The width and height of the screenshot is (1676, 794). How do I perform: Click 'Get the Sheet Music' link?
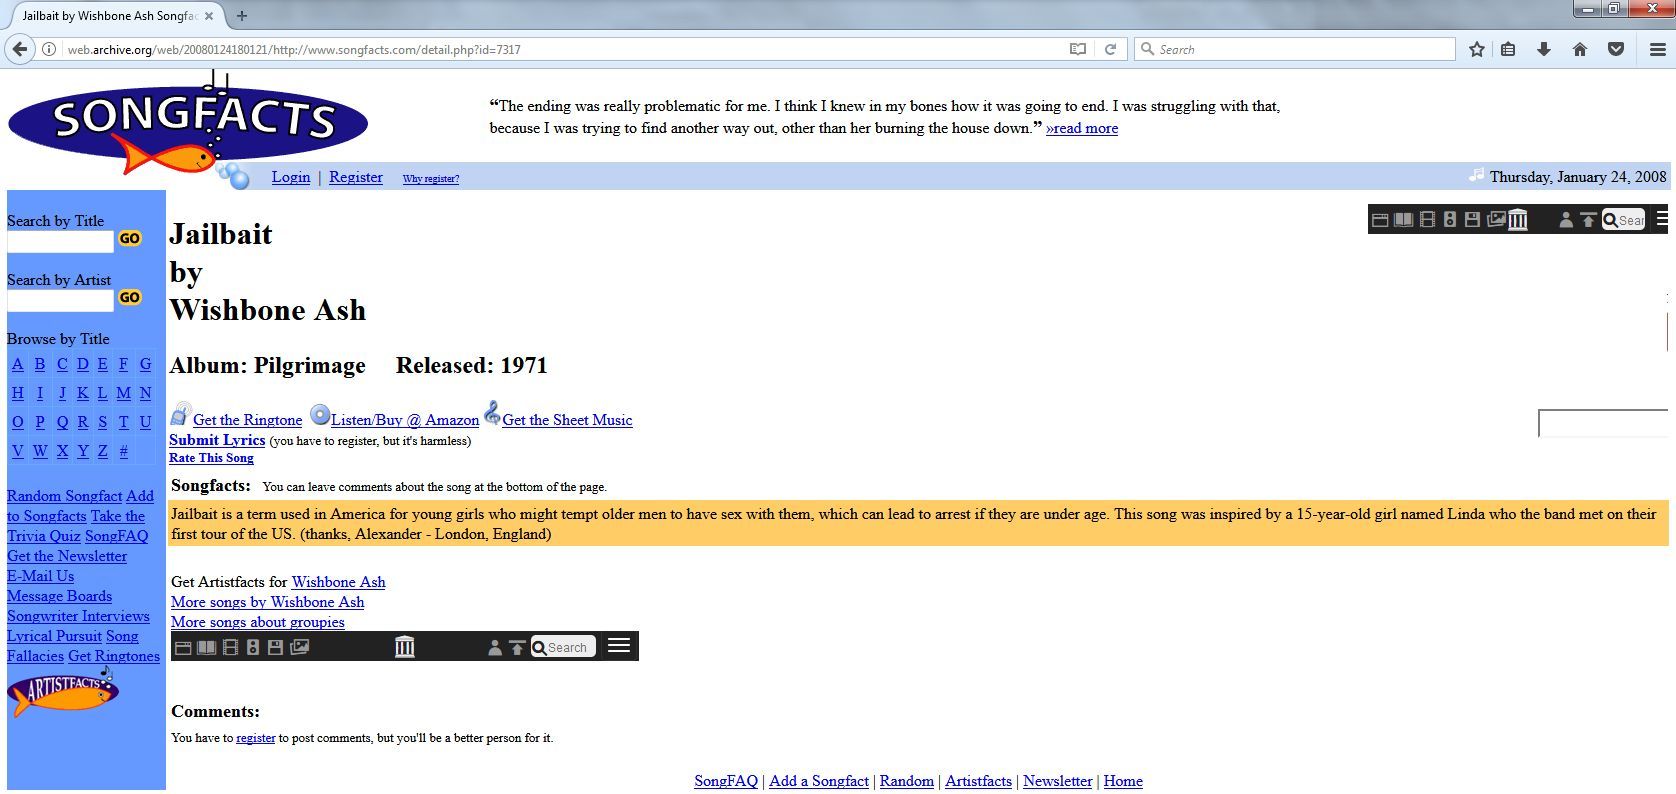(567, 420)
